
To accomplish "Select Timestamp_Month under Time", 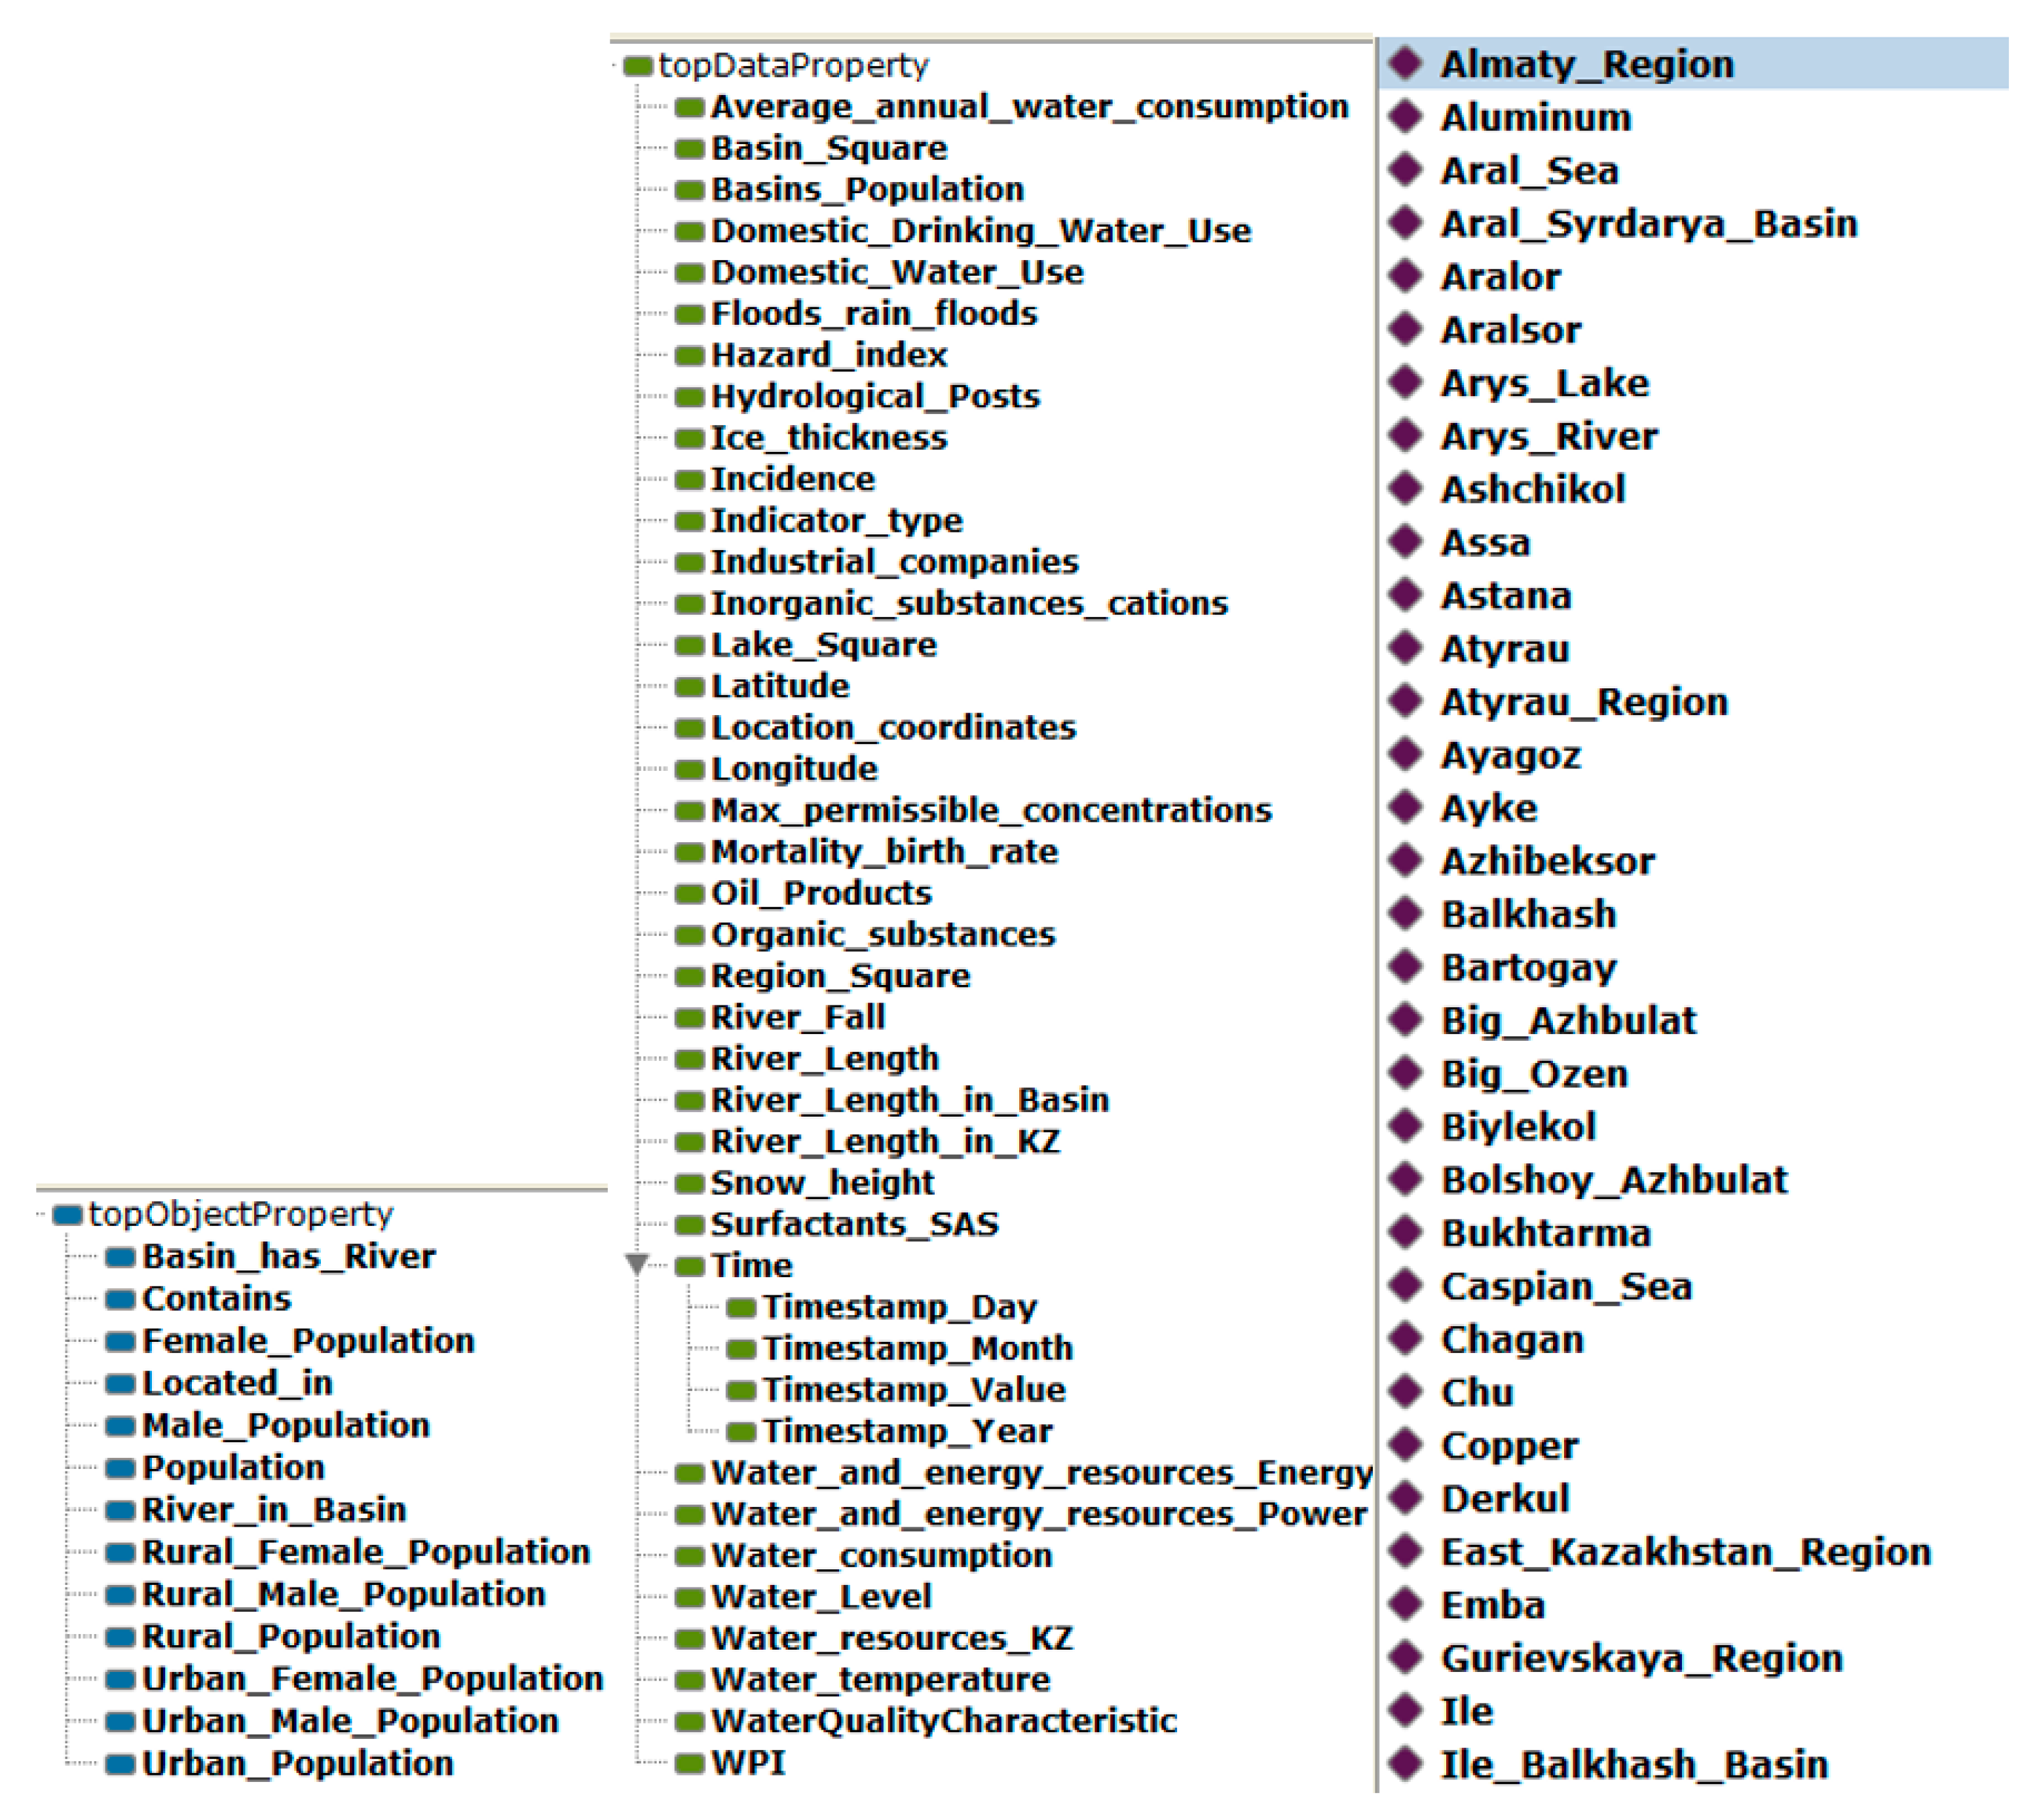I will point(917,1348).
